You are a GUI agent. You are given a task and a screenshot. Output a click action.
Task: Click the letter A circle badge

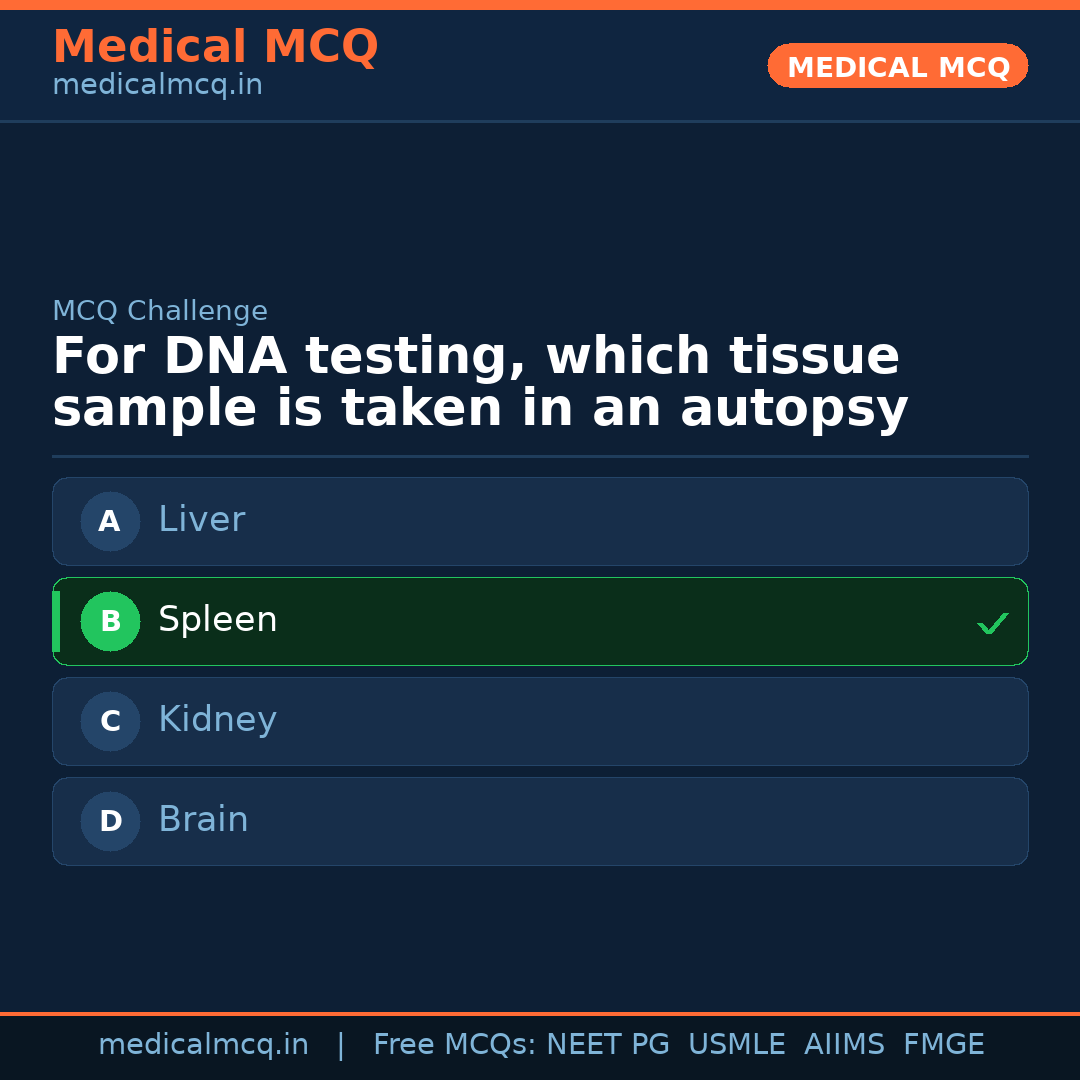(110, 521)
